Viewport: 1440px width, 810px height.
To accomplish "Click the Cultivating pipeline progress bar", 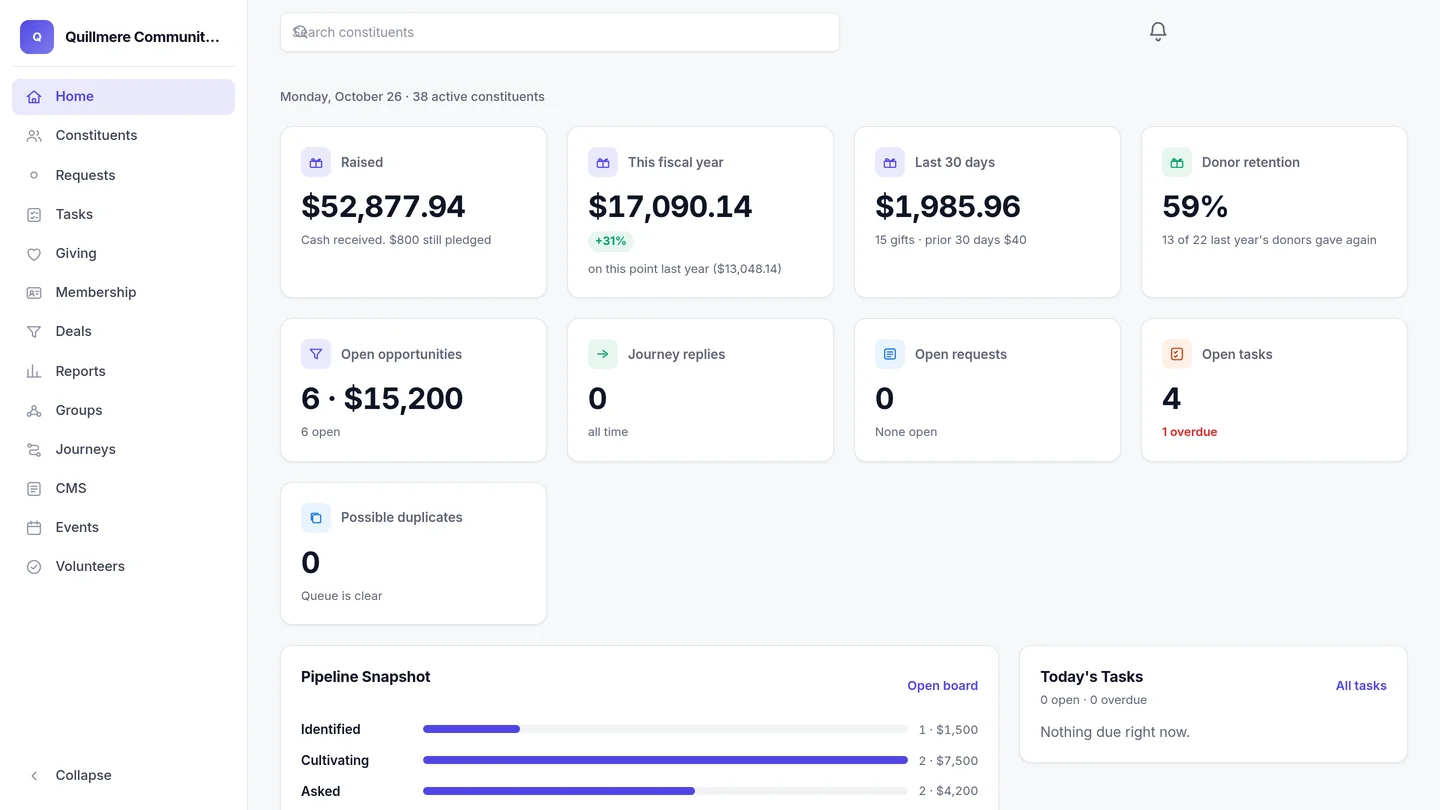I will coord(665,760).
